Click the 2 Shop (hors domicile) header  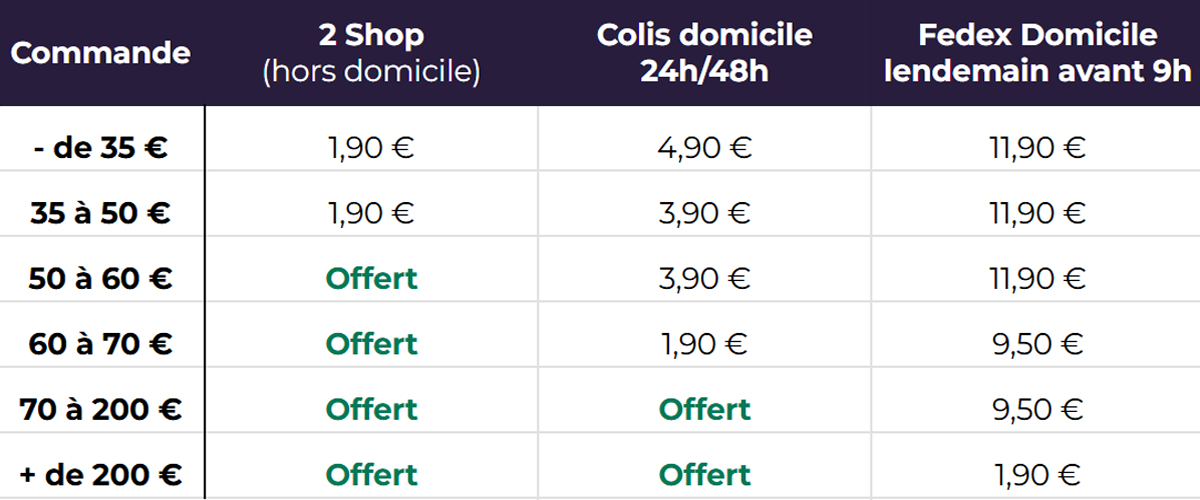pos(370,53)
